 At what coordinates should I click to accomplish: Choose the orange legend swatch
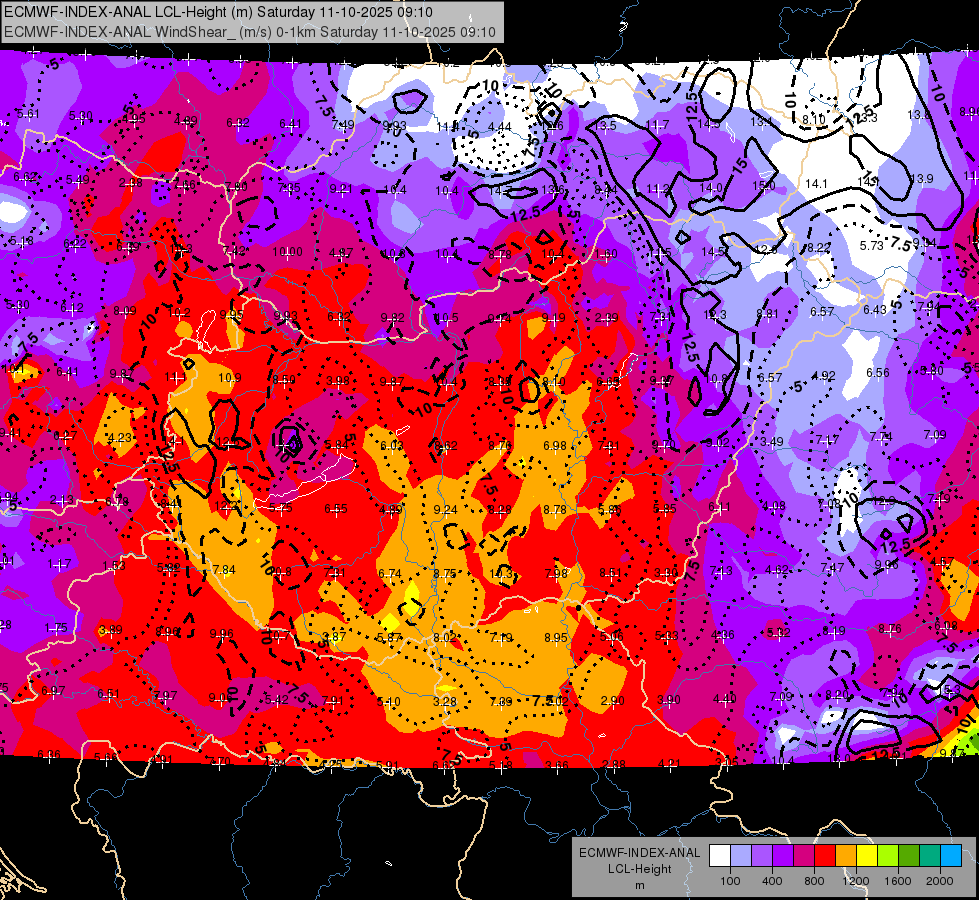846,856
